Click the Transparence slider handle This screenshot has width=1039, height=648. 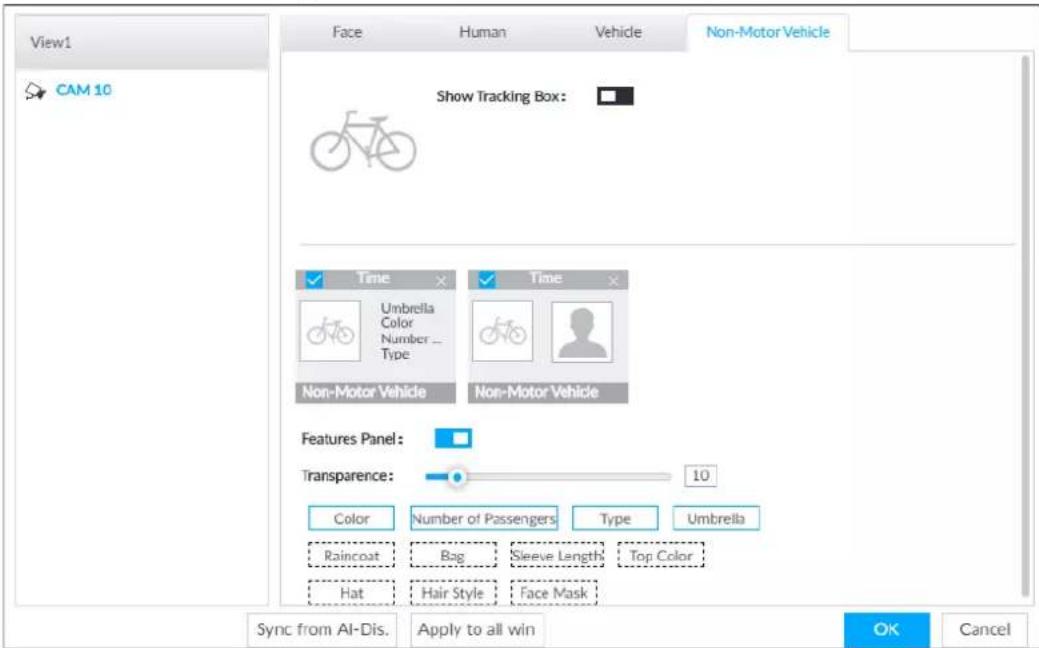pos(457,476)
